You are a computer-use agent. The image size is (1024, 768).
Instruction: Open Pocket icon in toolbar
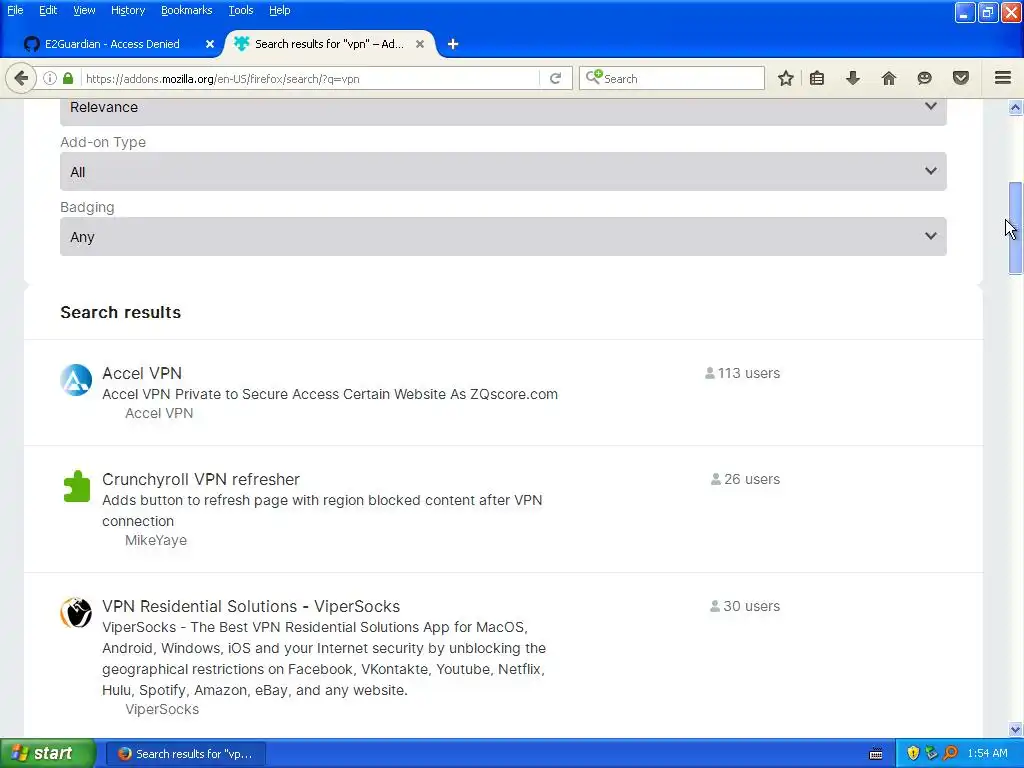click(x=961, y=78)
